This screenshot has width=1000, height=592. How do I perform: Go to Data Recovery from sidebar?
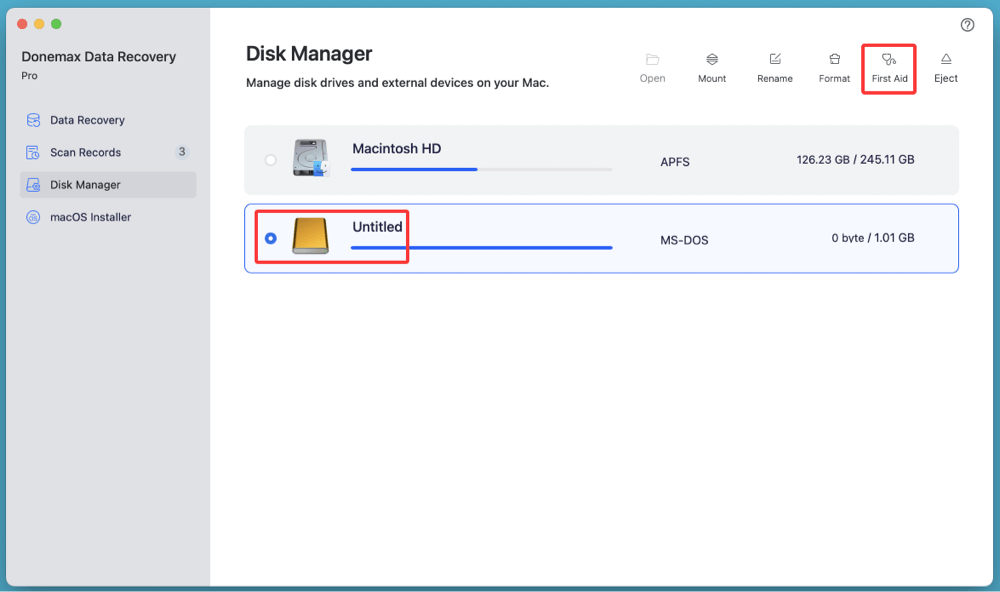(x=86, y=119)
